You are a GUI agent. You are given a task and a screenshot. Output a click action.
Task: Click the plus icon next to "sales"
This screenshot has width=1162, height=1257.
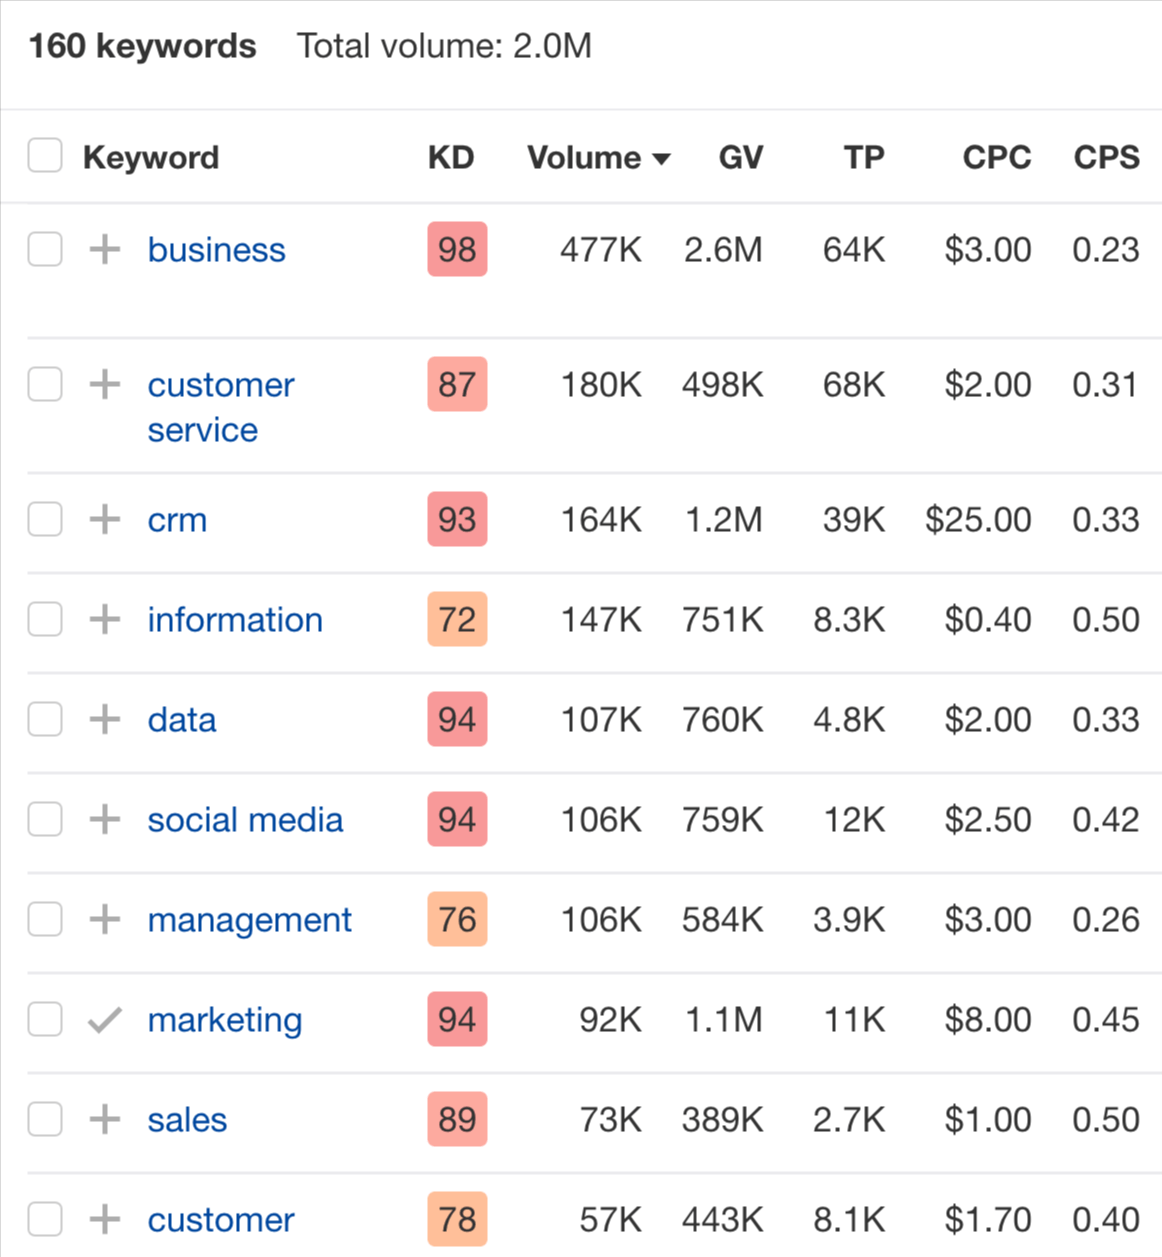tap(103, 1119)
